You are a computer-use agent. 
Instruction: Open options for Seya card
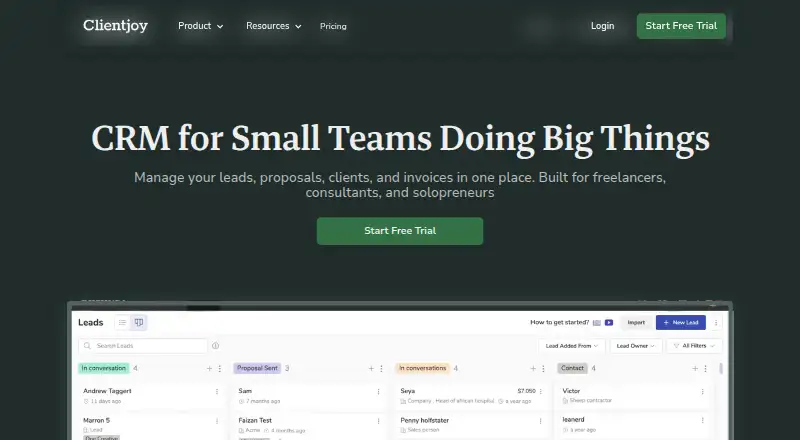[x=541, y=392]
